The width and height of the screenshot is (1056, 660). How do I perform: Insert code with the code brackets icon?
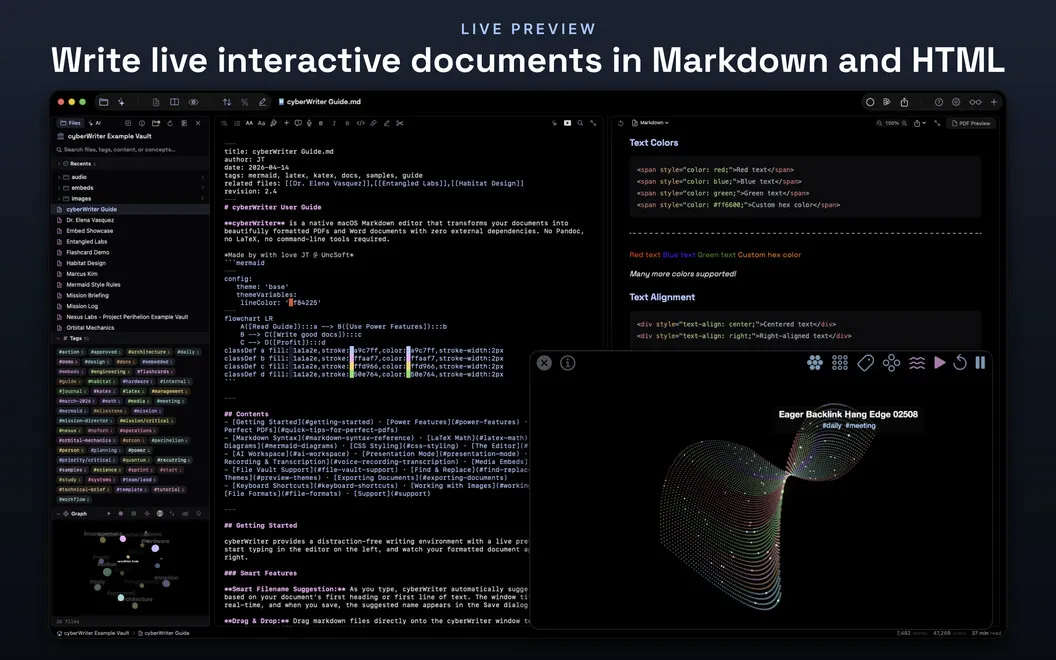pos(360,123)
